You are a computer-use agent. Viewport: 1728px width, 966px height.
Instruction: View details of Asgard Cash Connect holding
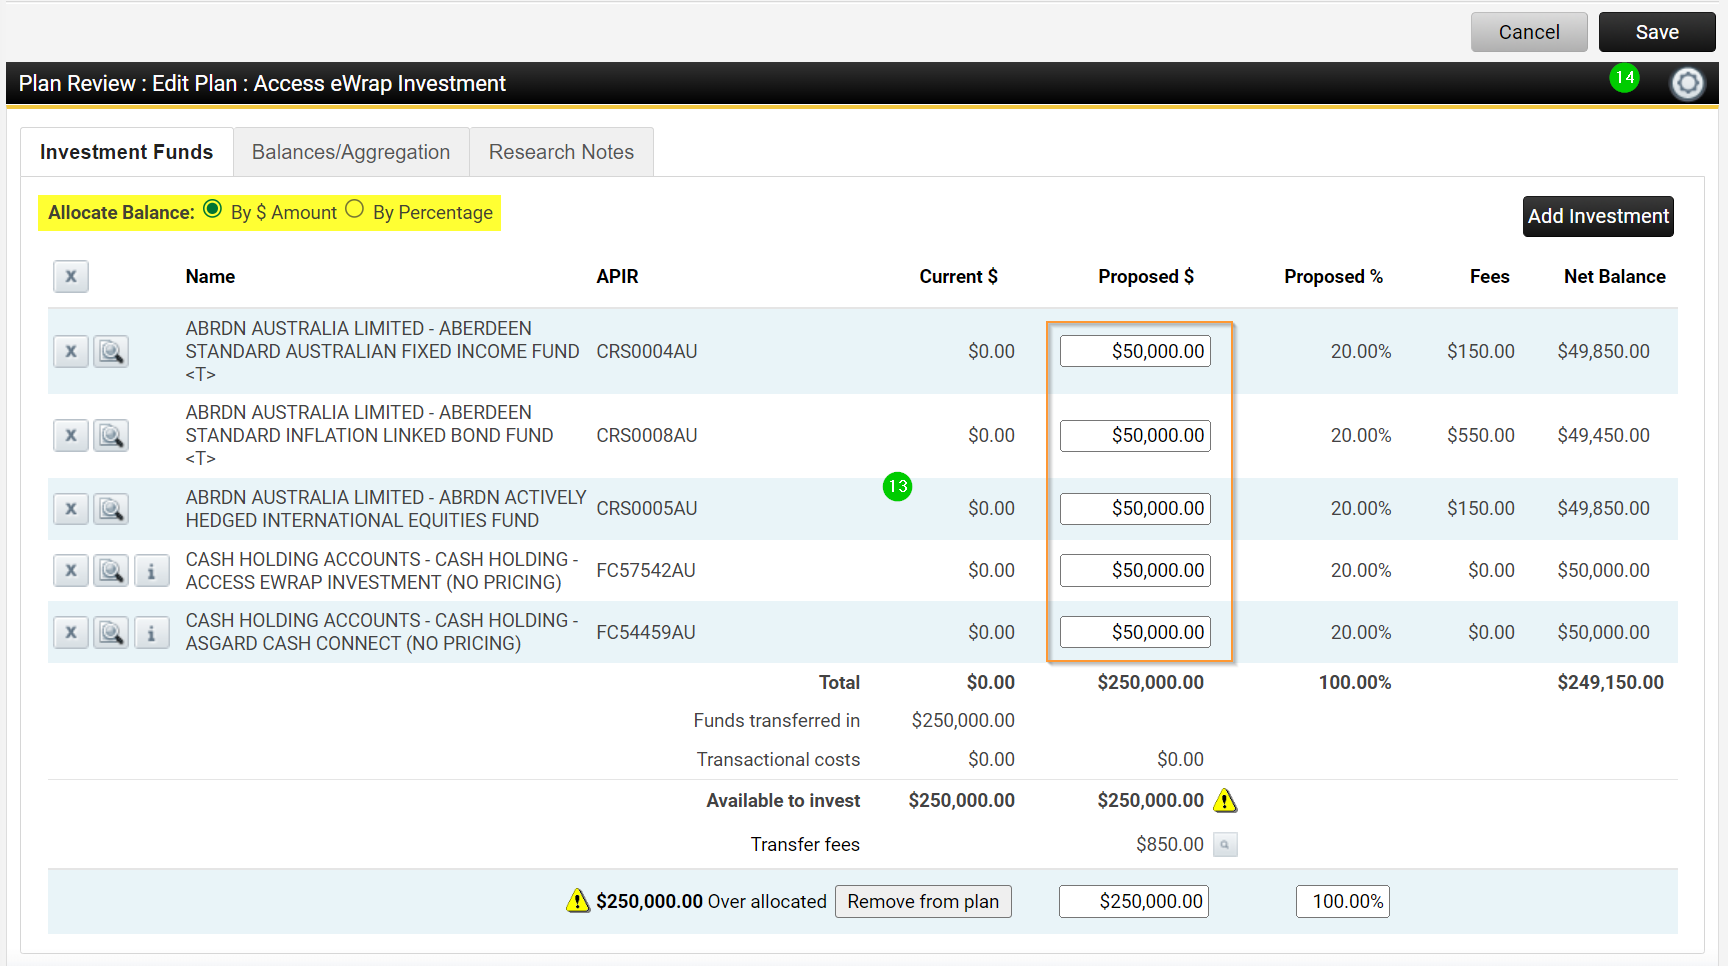coord(111,633)
